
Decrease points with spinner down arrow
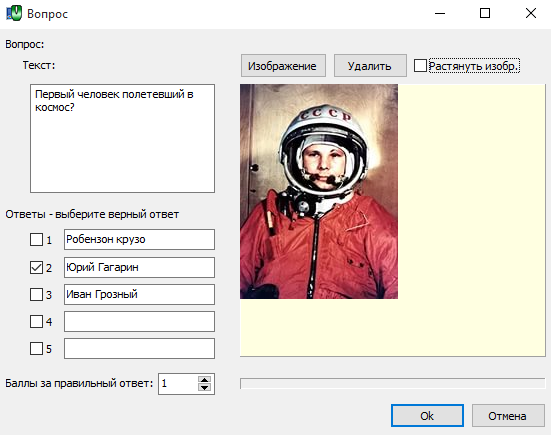[x=205, y=388]
